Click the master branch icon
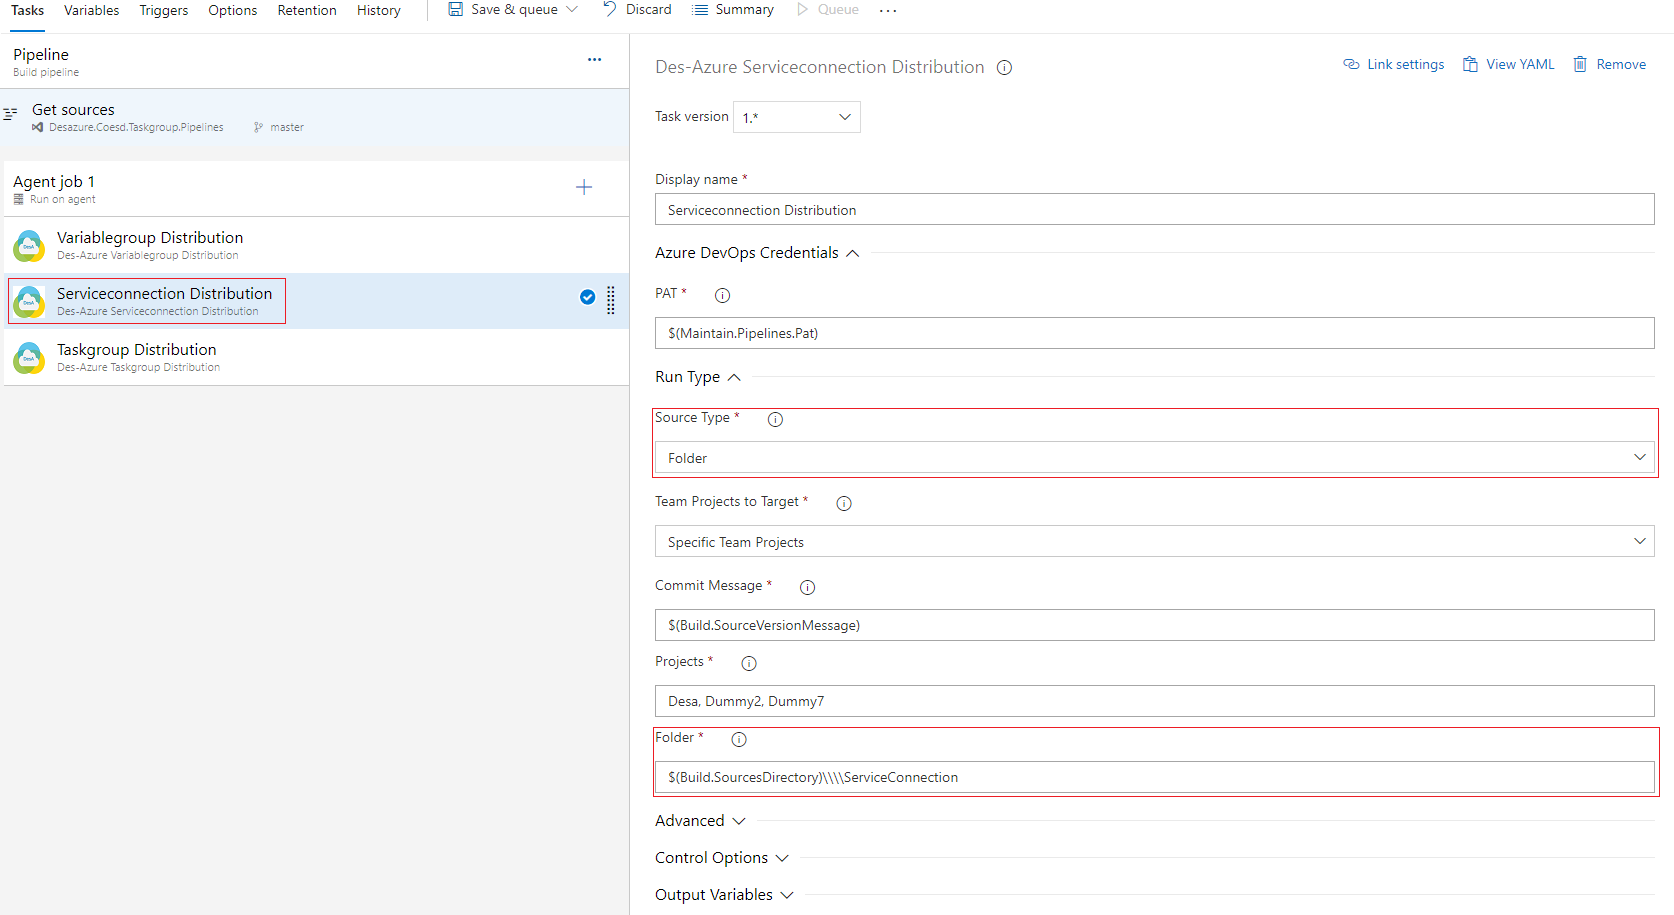The width and height of the screenshot is (1674, 915). (258, 127)
